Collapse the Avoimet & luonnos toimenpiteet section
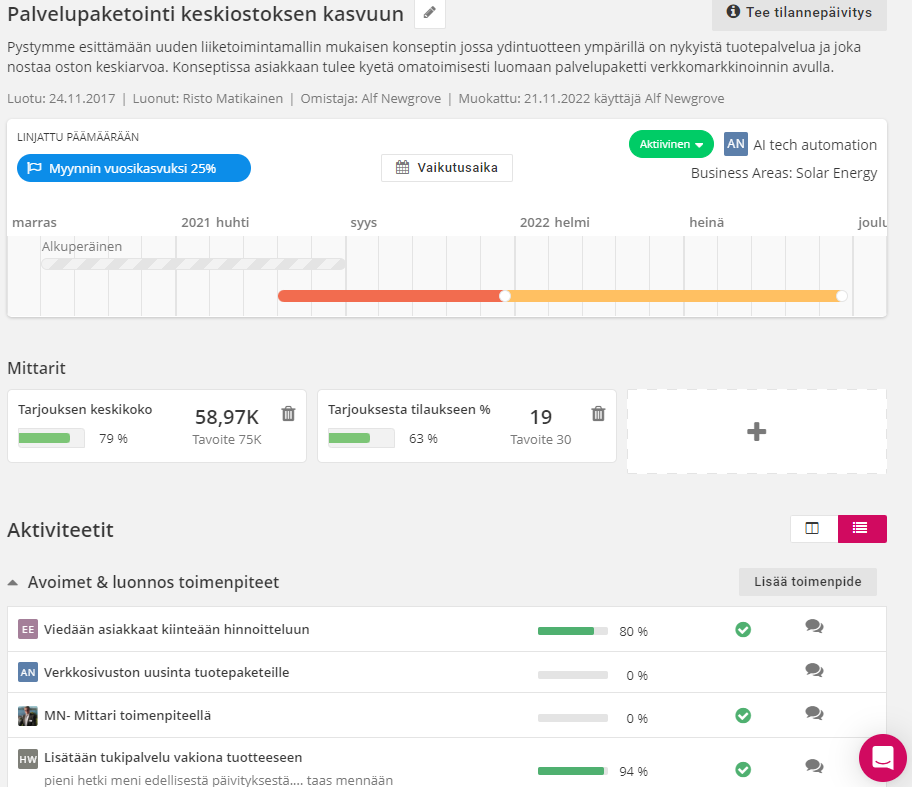Screen dimensions: 912x787 (13, 582)
